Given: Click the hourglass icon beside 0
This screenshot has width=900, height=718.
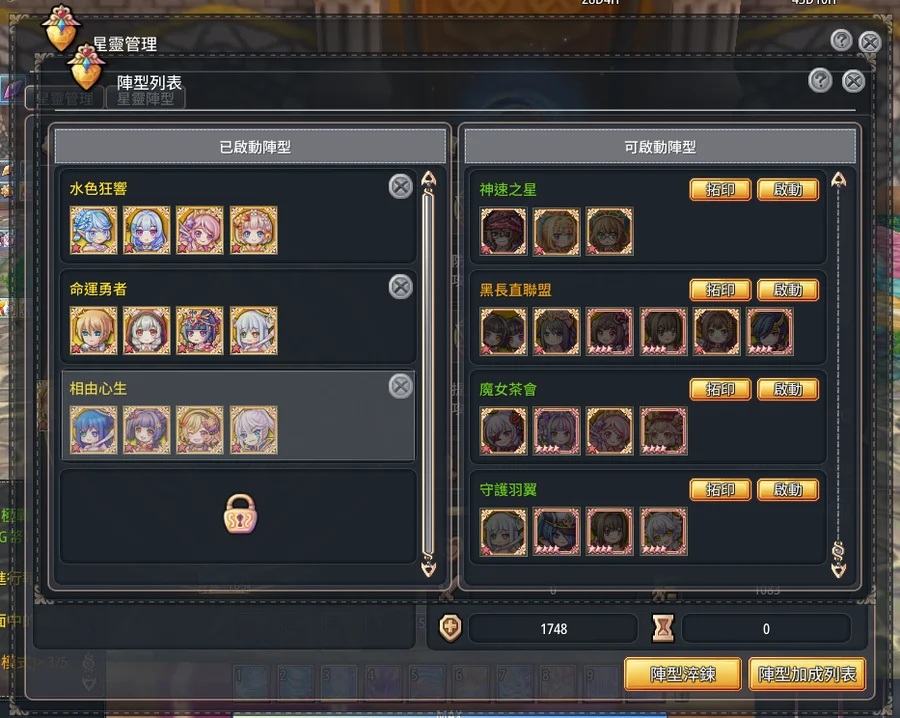Looking at the screenshot, I should pyautogui.click(x=663, y=628).
